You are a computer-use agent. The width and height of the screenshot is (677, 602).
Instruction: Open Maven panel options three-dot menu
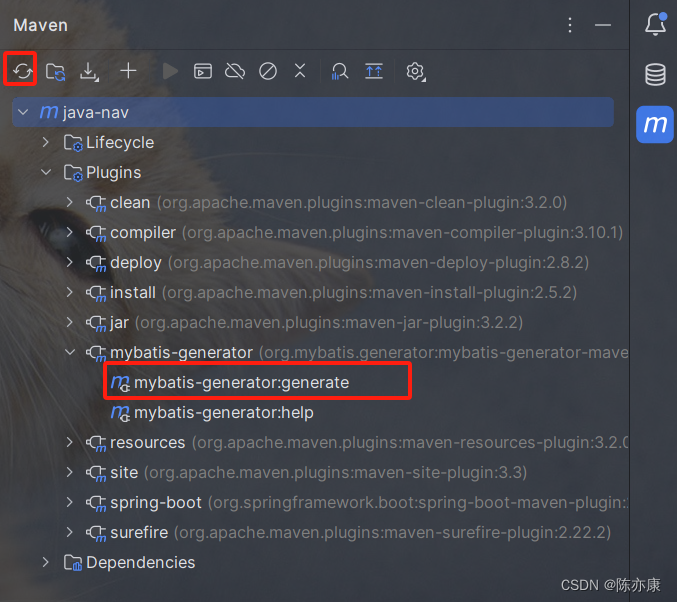(570, 25)
